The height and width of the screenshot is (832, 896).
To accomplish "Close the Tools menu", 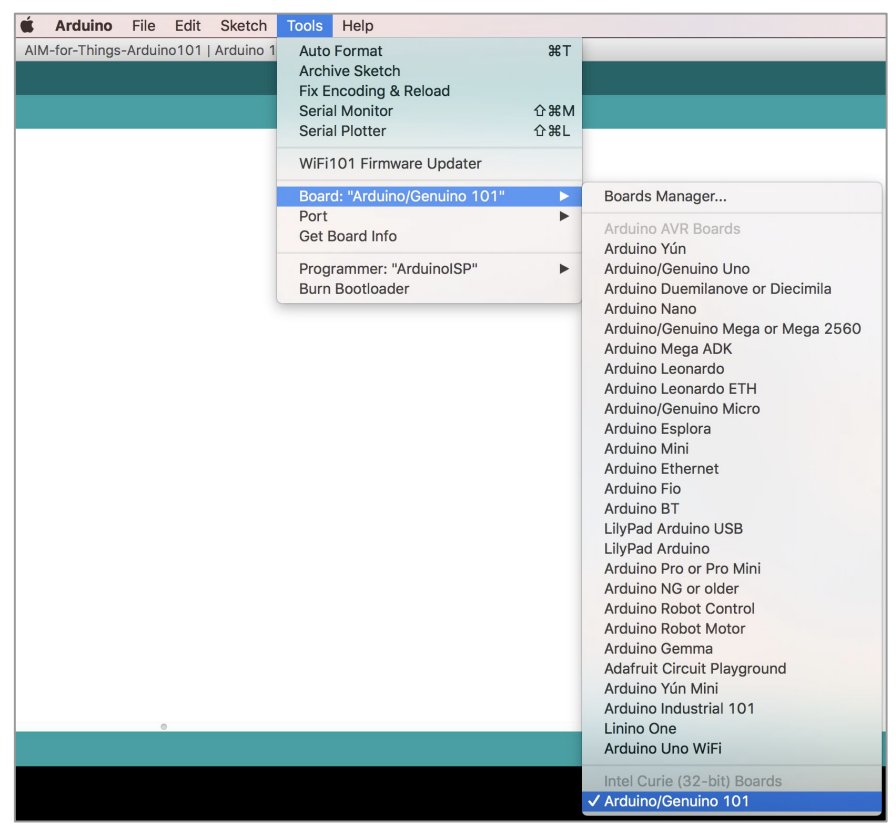I will click(305, 26).
